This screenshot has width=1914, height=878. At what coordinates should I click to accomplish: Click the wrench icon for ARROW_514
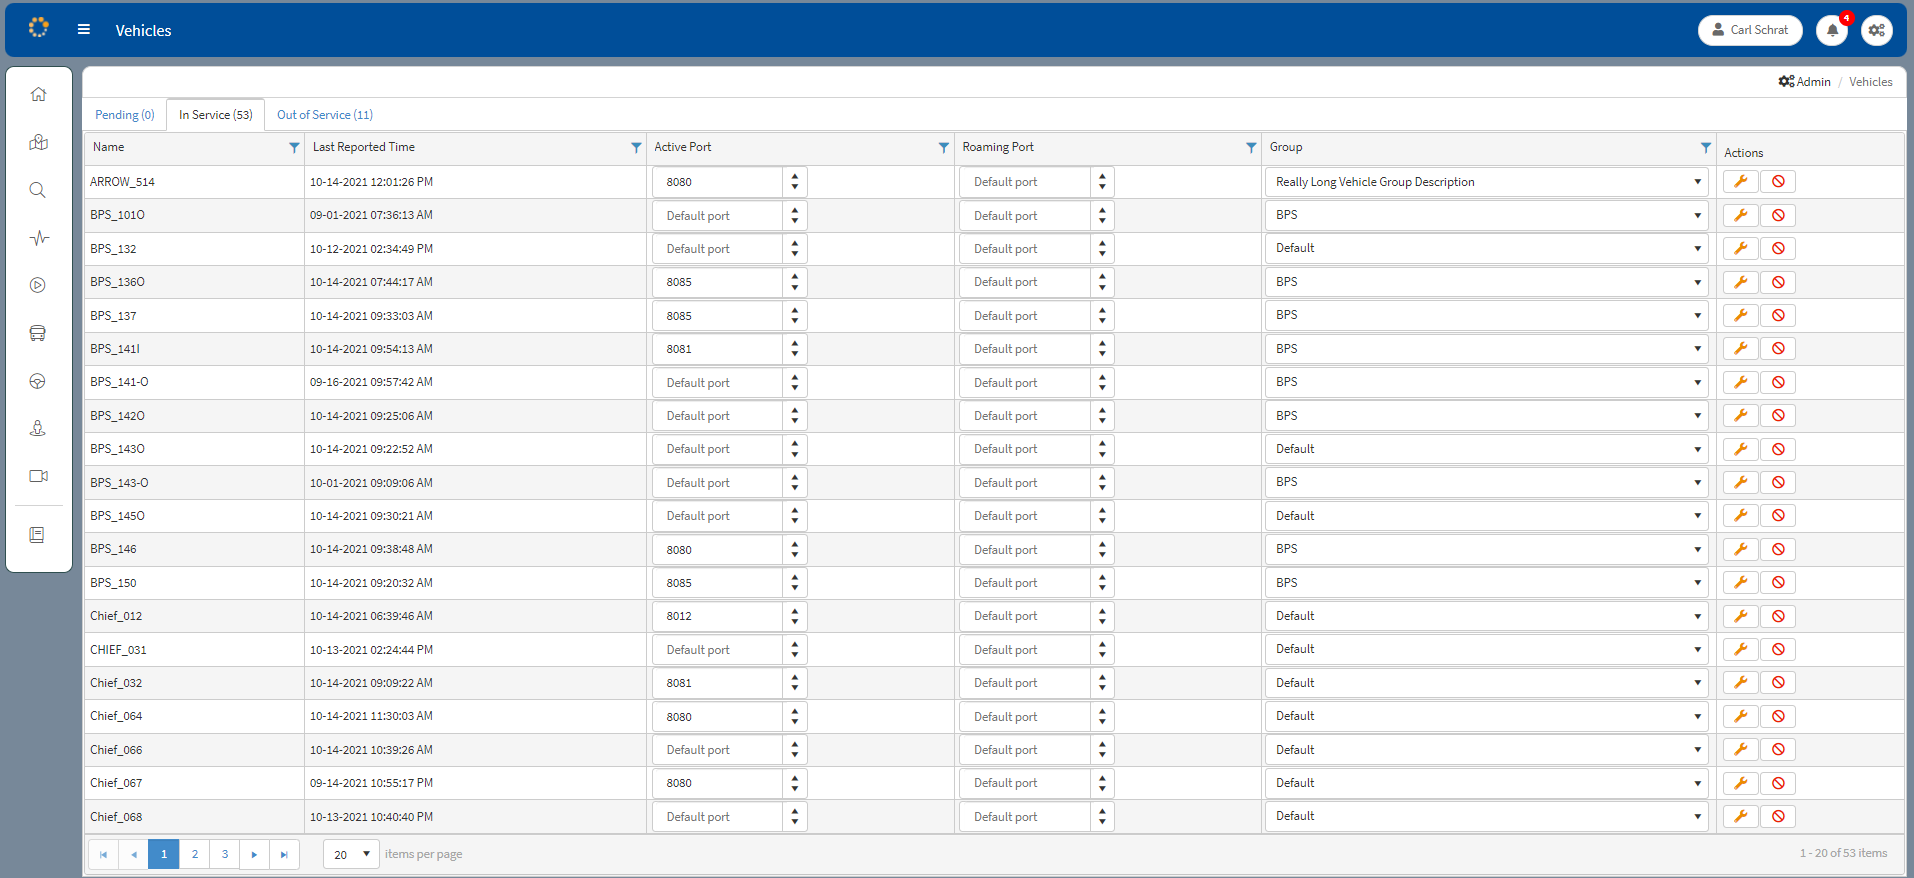tap(1740, 181)
